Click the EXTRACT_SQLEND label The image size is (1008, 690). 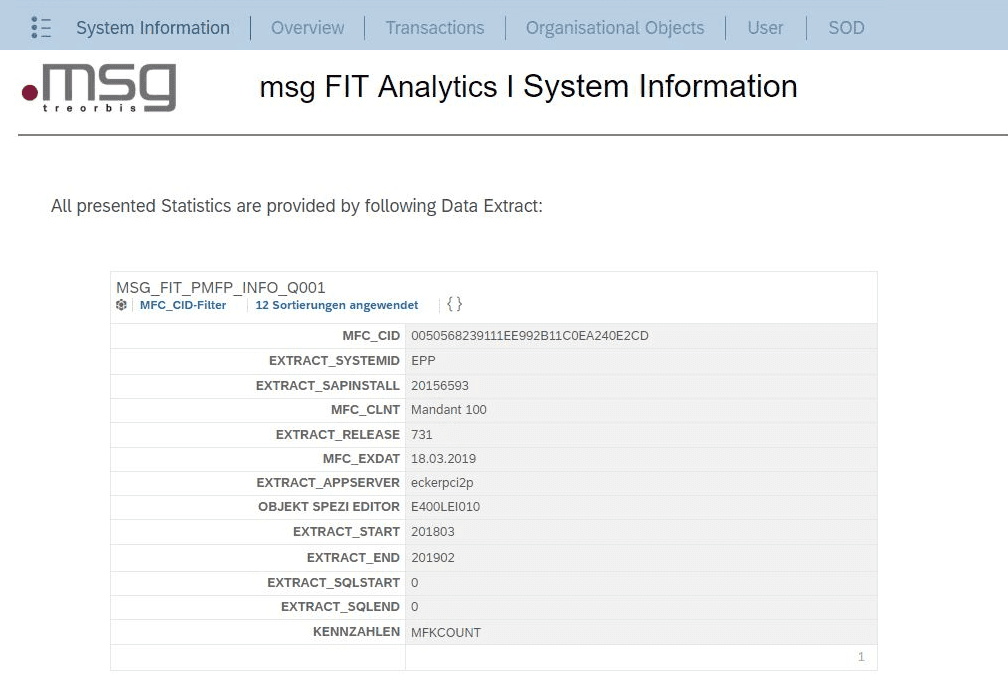(340, 606)
